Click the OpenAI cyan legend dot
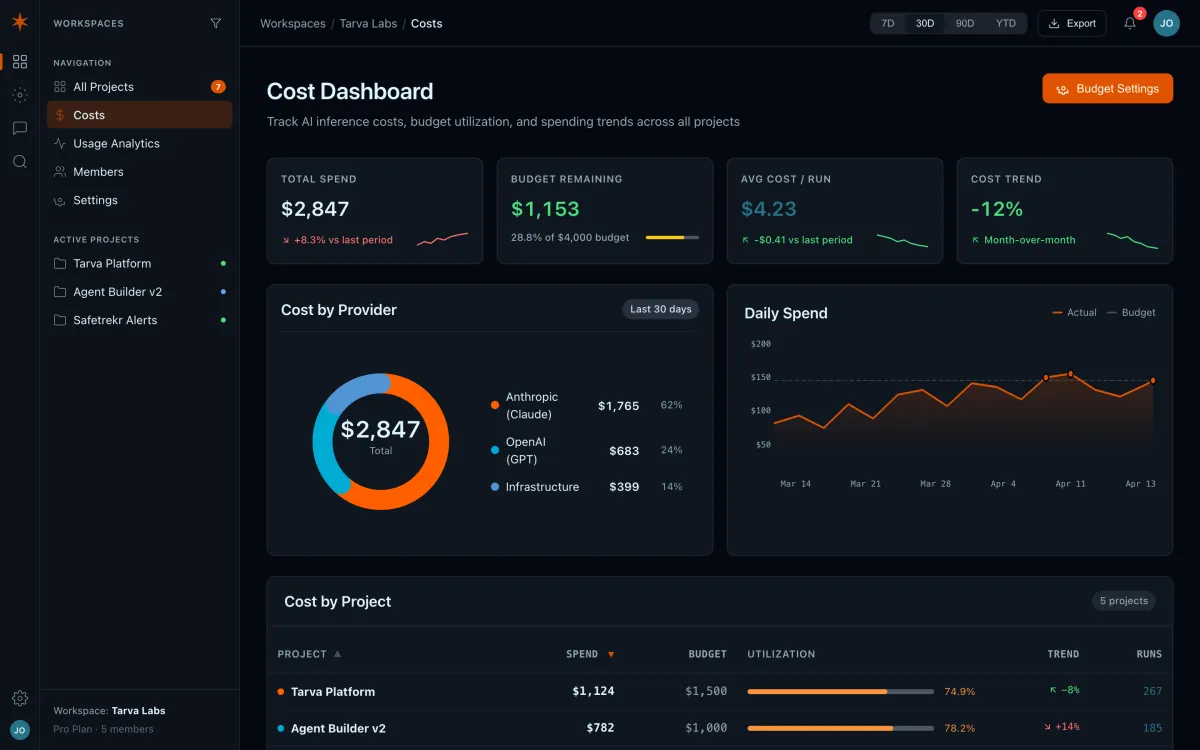 tap(494, 450)
